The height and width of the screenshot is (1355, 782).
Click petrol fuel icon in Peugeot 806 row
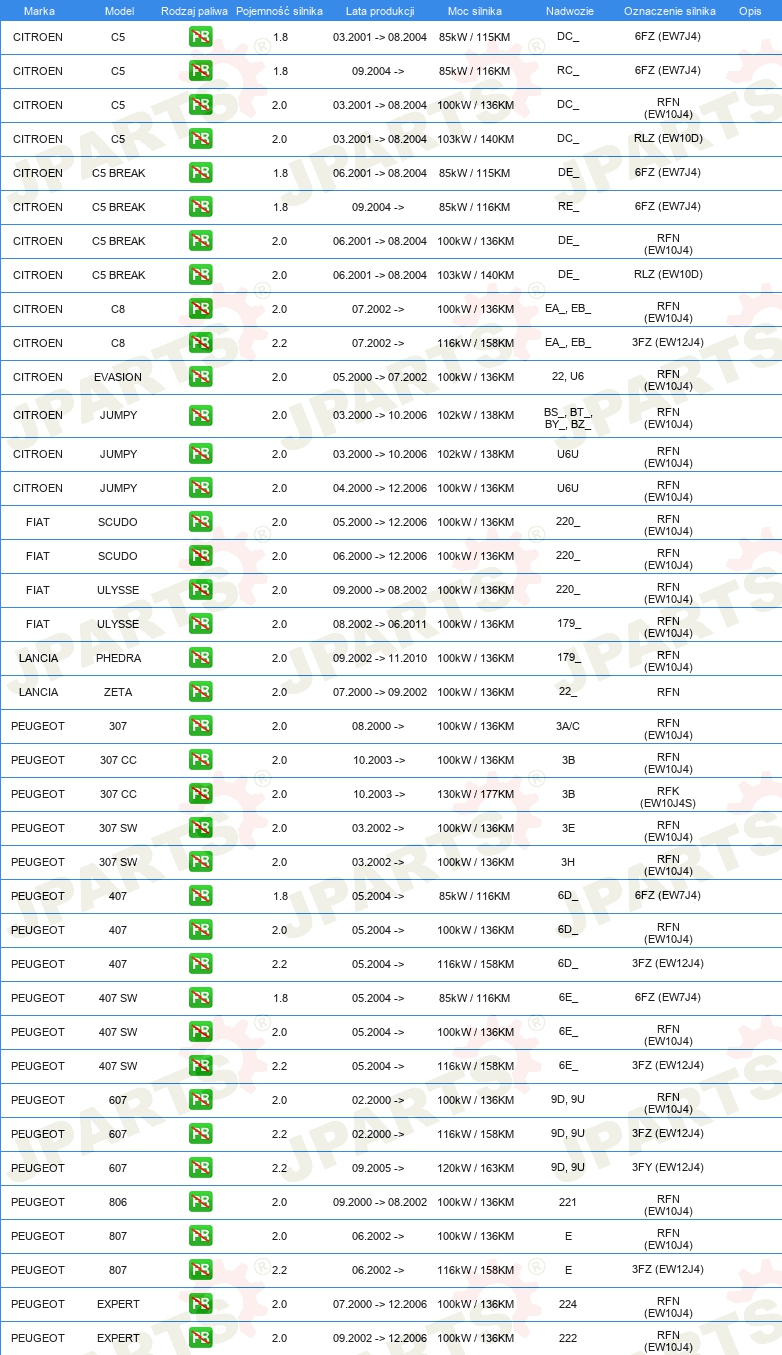(201, 1202)
